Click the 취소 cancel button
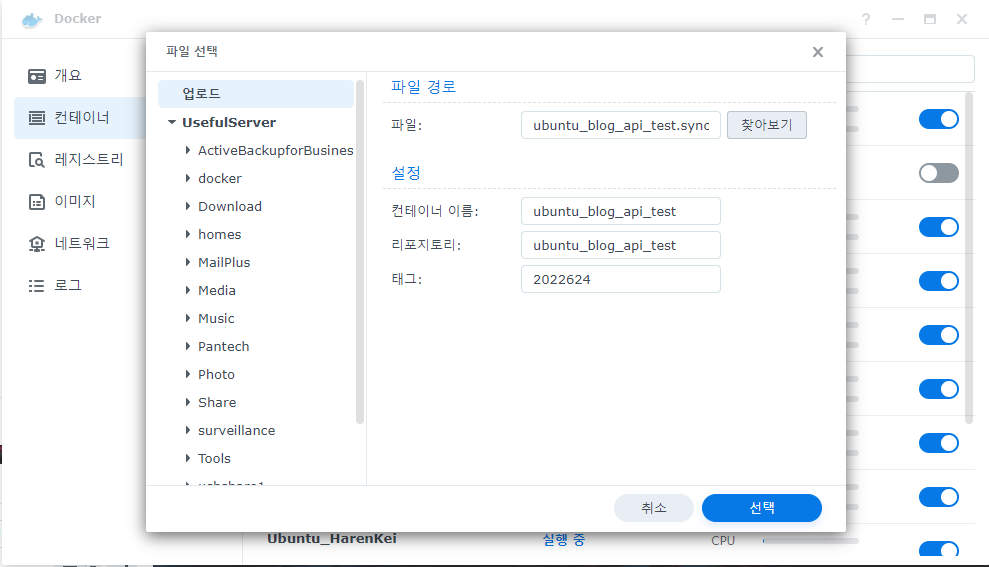989x567 pixels. point(653,508)
